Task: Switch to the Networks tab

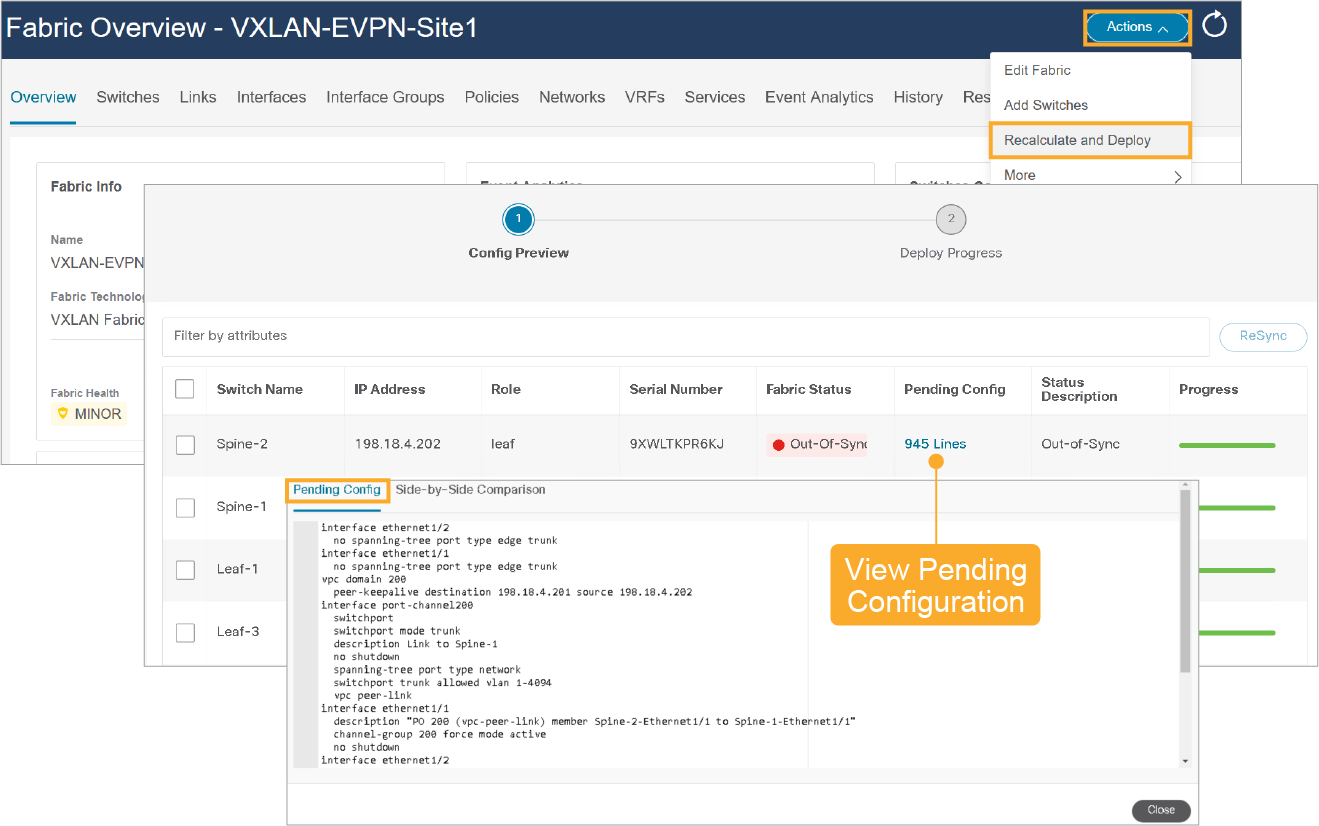Action: (x=572, y=97)
